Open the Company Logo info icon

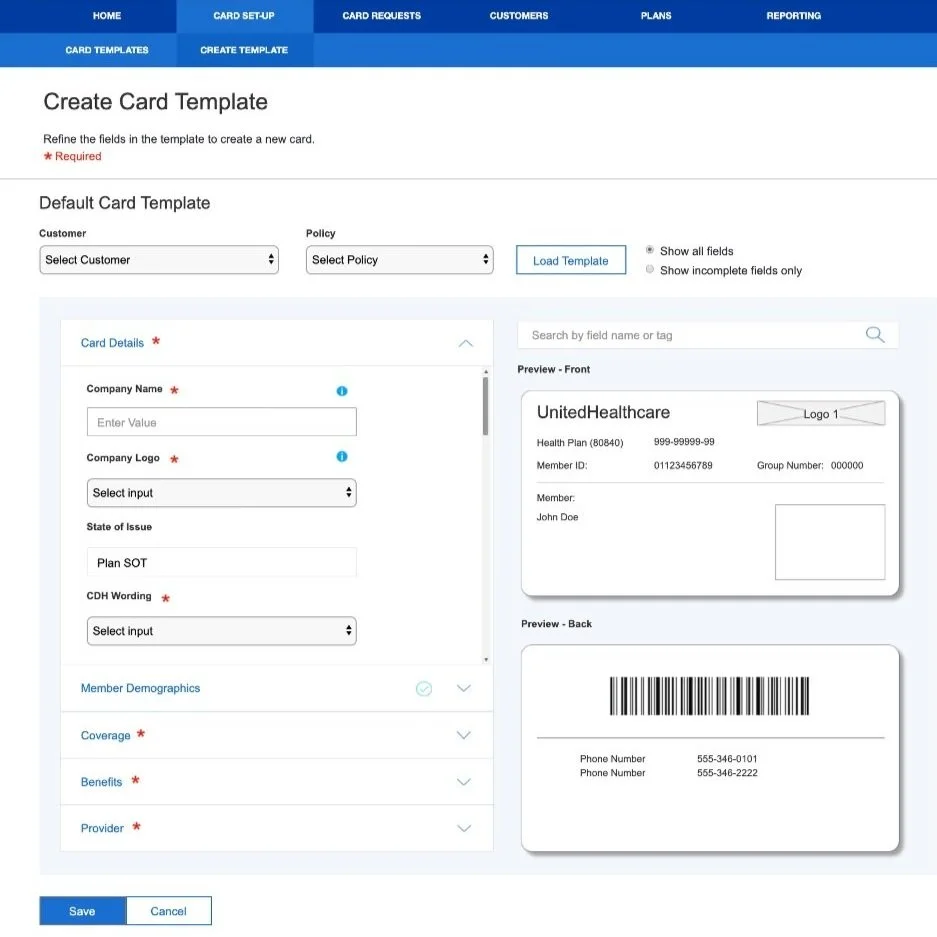pyautogui.click(x=342, y=457)
